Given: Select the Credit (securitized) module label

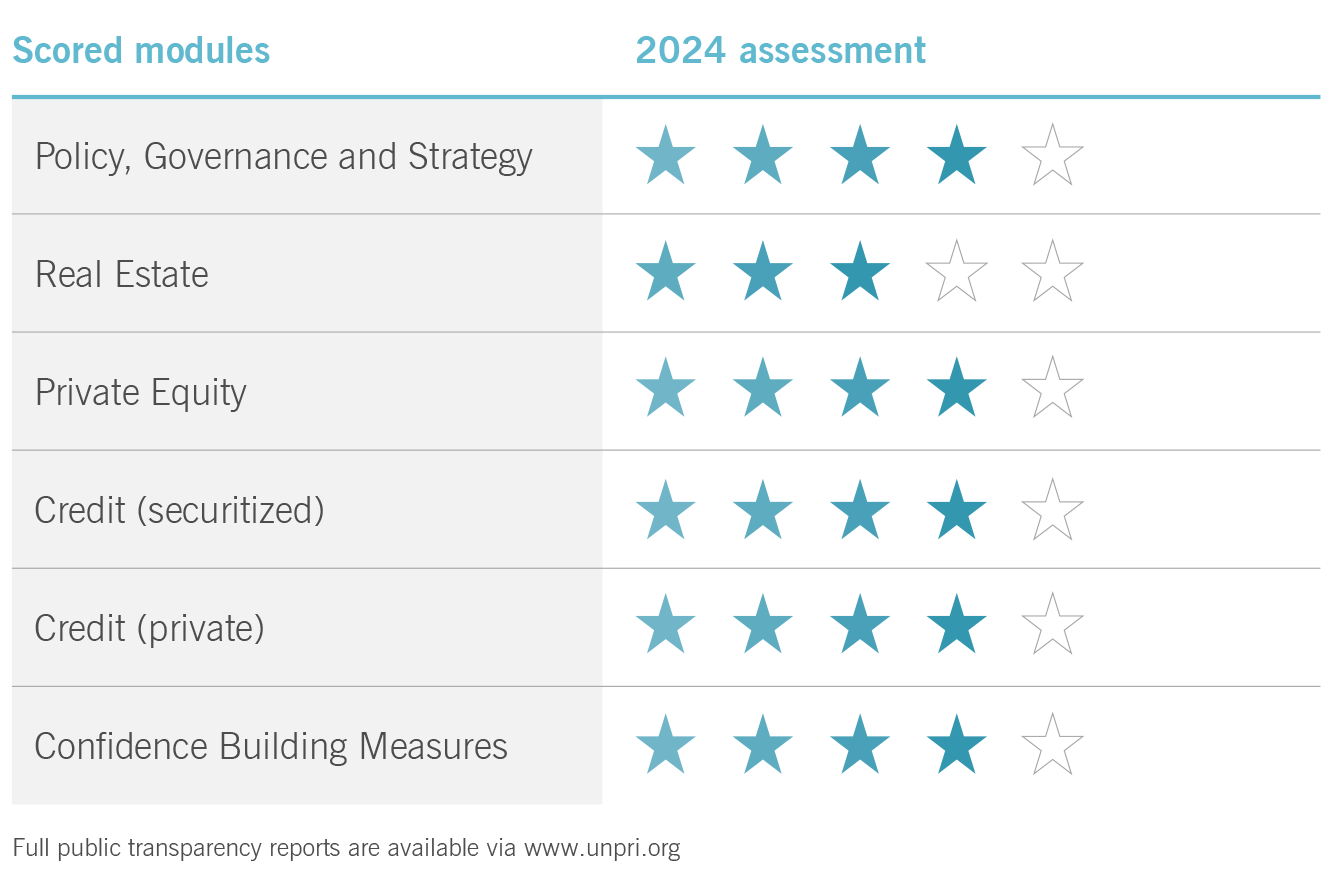Looking at the screenshot, I should point(180,510).
